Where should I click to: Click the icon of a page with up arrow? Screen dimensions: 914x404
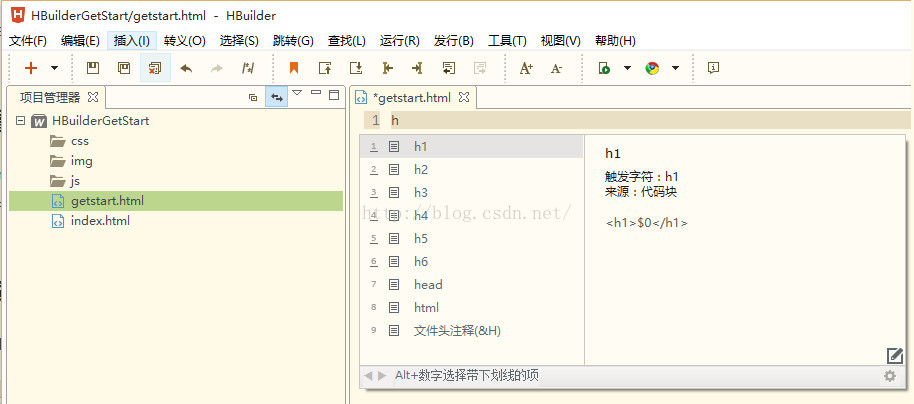pyautogui.click(x=325, y=68)
